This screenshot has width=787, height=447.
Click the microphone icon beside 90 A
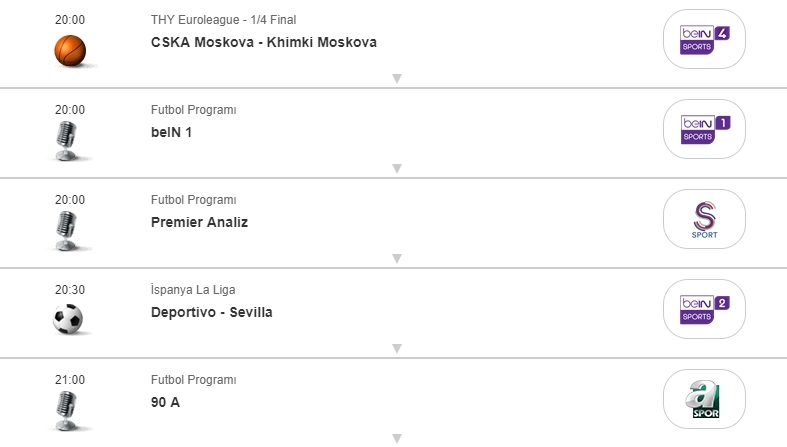point(66,411)
